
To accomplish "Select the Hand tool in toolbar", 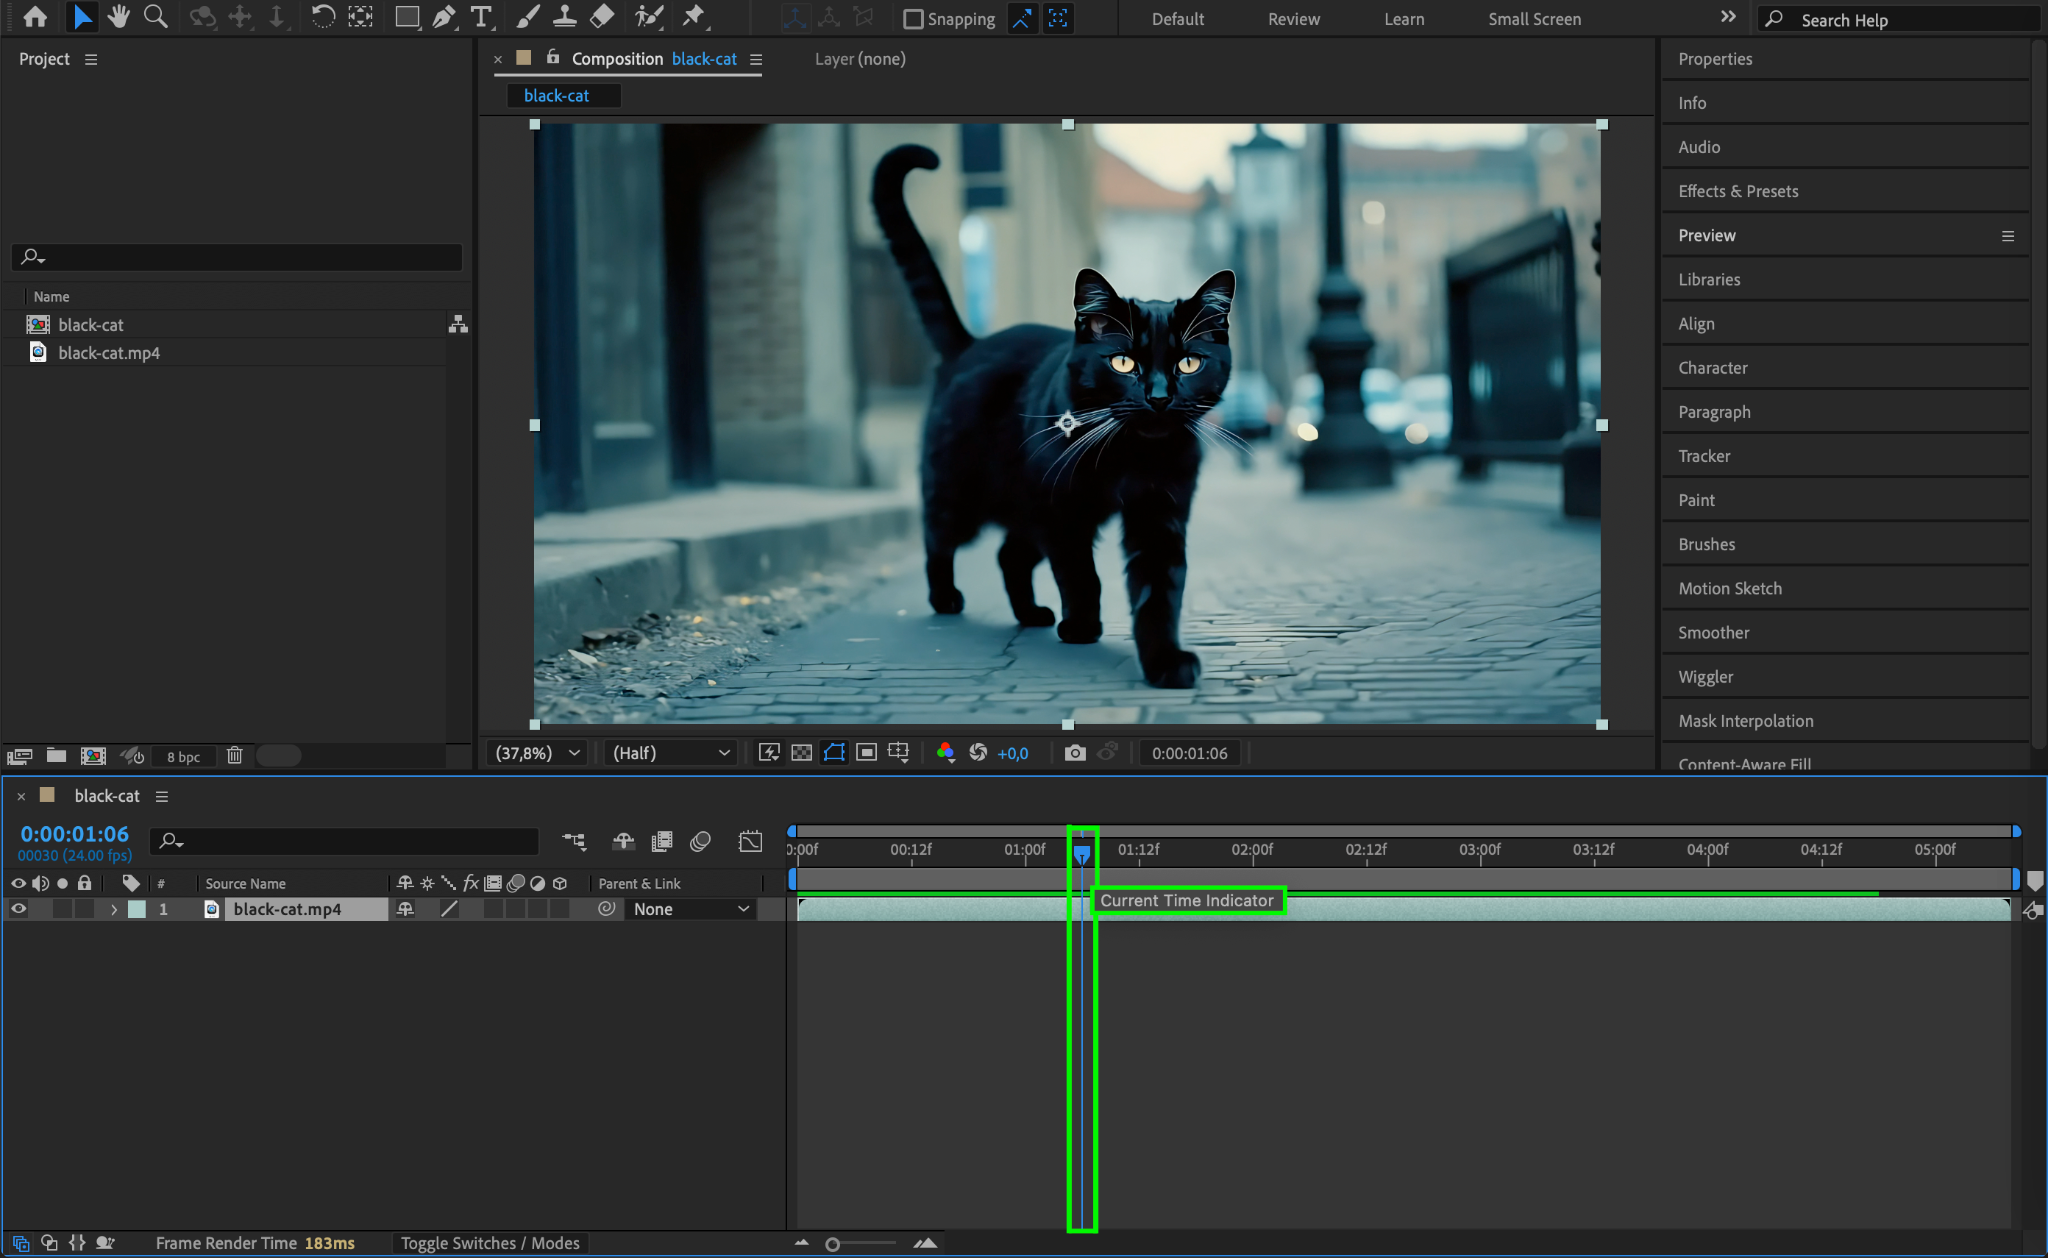I will [x=118, y=17].
